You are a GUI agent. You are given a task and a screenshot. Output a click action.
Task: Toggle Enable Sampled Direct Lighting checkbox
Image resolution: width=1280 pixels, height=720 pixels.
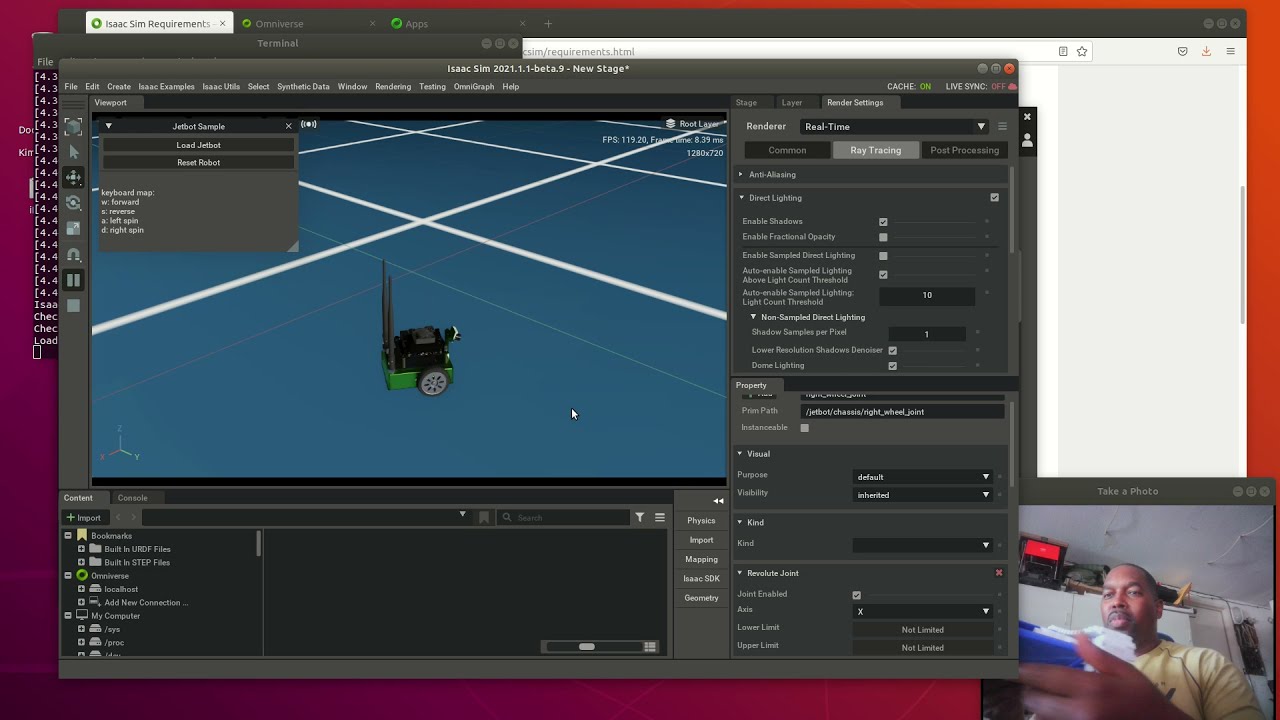tap(883, 256)
